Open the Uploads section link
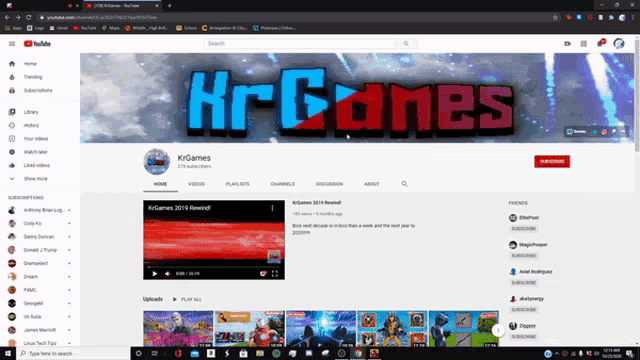The width and height of the screenshot is (640, 360). pyautogui.click(x=153, y=299)
